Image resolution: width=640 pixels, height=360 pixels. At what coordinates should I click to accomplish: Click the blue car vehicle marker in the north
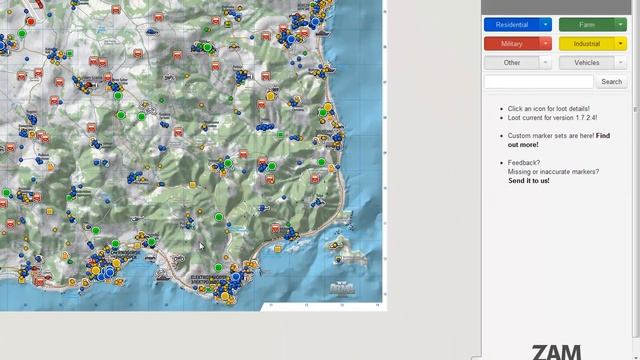pyautogui.click(x=152, y=31)
